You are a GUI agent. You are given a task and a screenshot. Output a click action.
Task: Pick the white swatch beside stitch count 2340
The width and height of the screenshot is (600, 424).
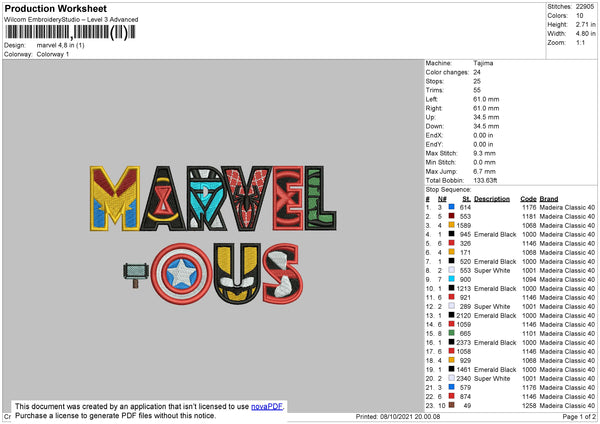pos(452,378)
